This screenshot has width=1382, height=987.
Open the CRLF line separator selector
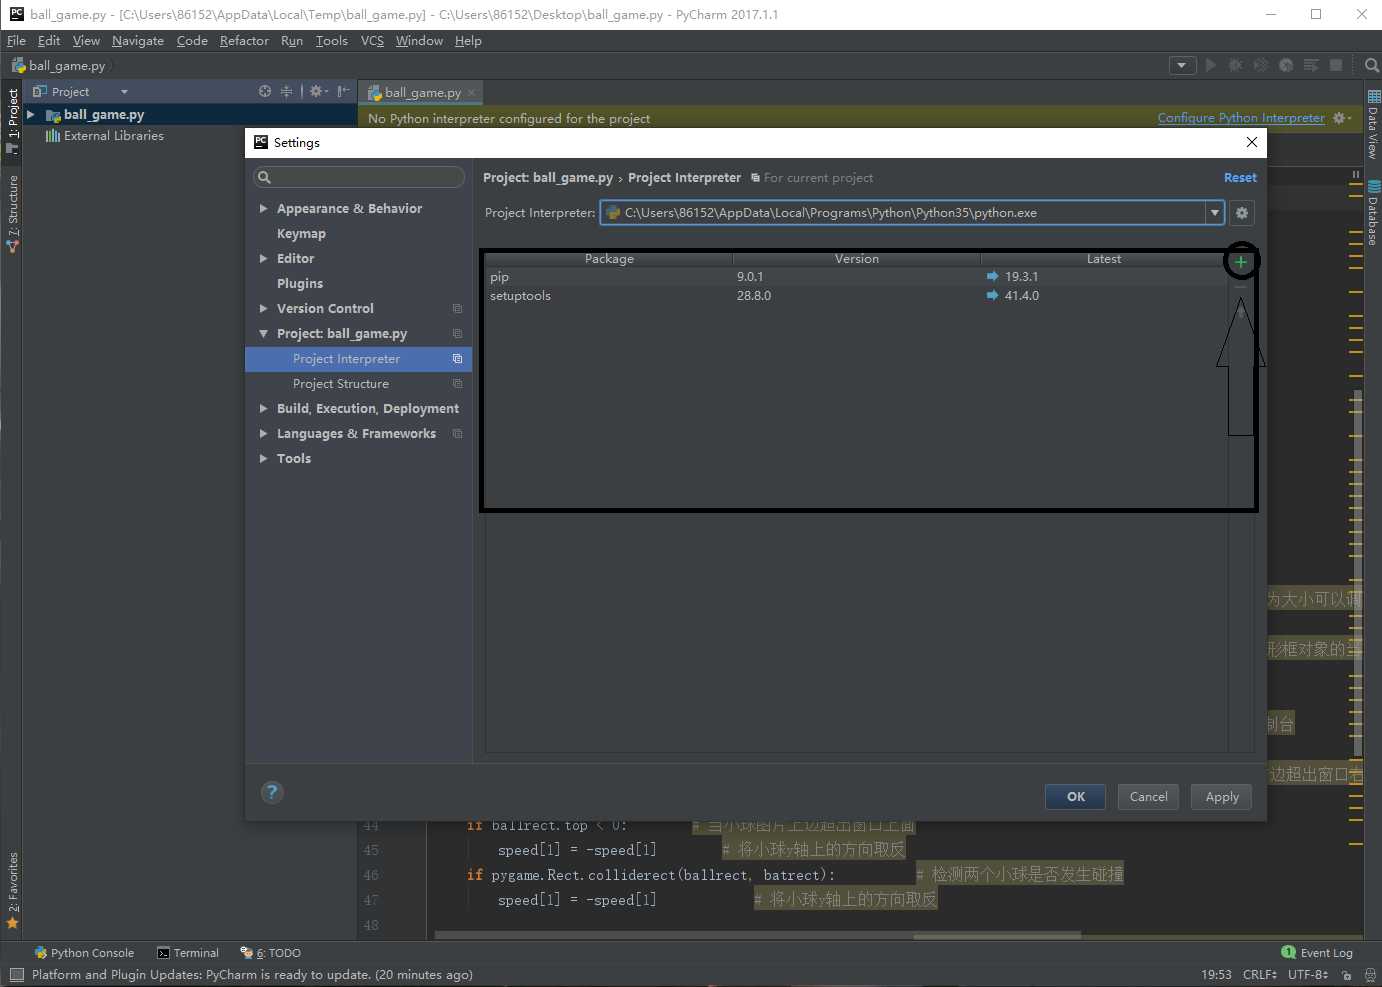pos(1260,975)
